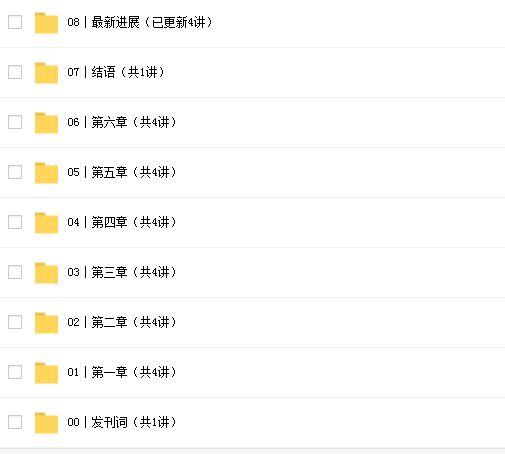
Task: Click the folder icon for 04 第四章
Action: pyautogui.click(x=46, y=223)
